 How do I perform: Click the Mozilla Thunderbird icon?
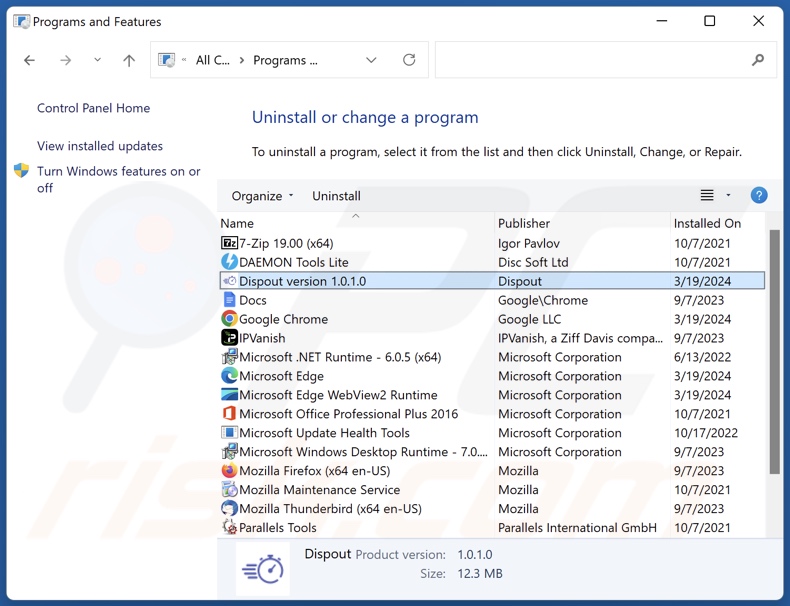click(229, 508)
